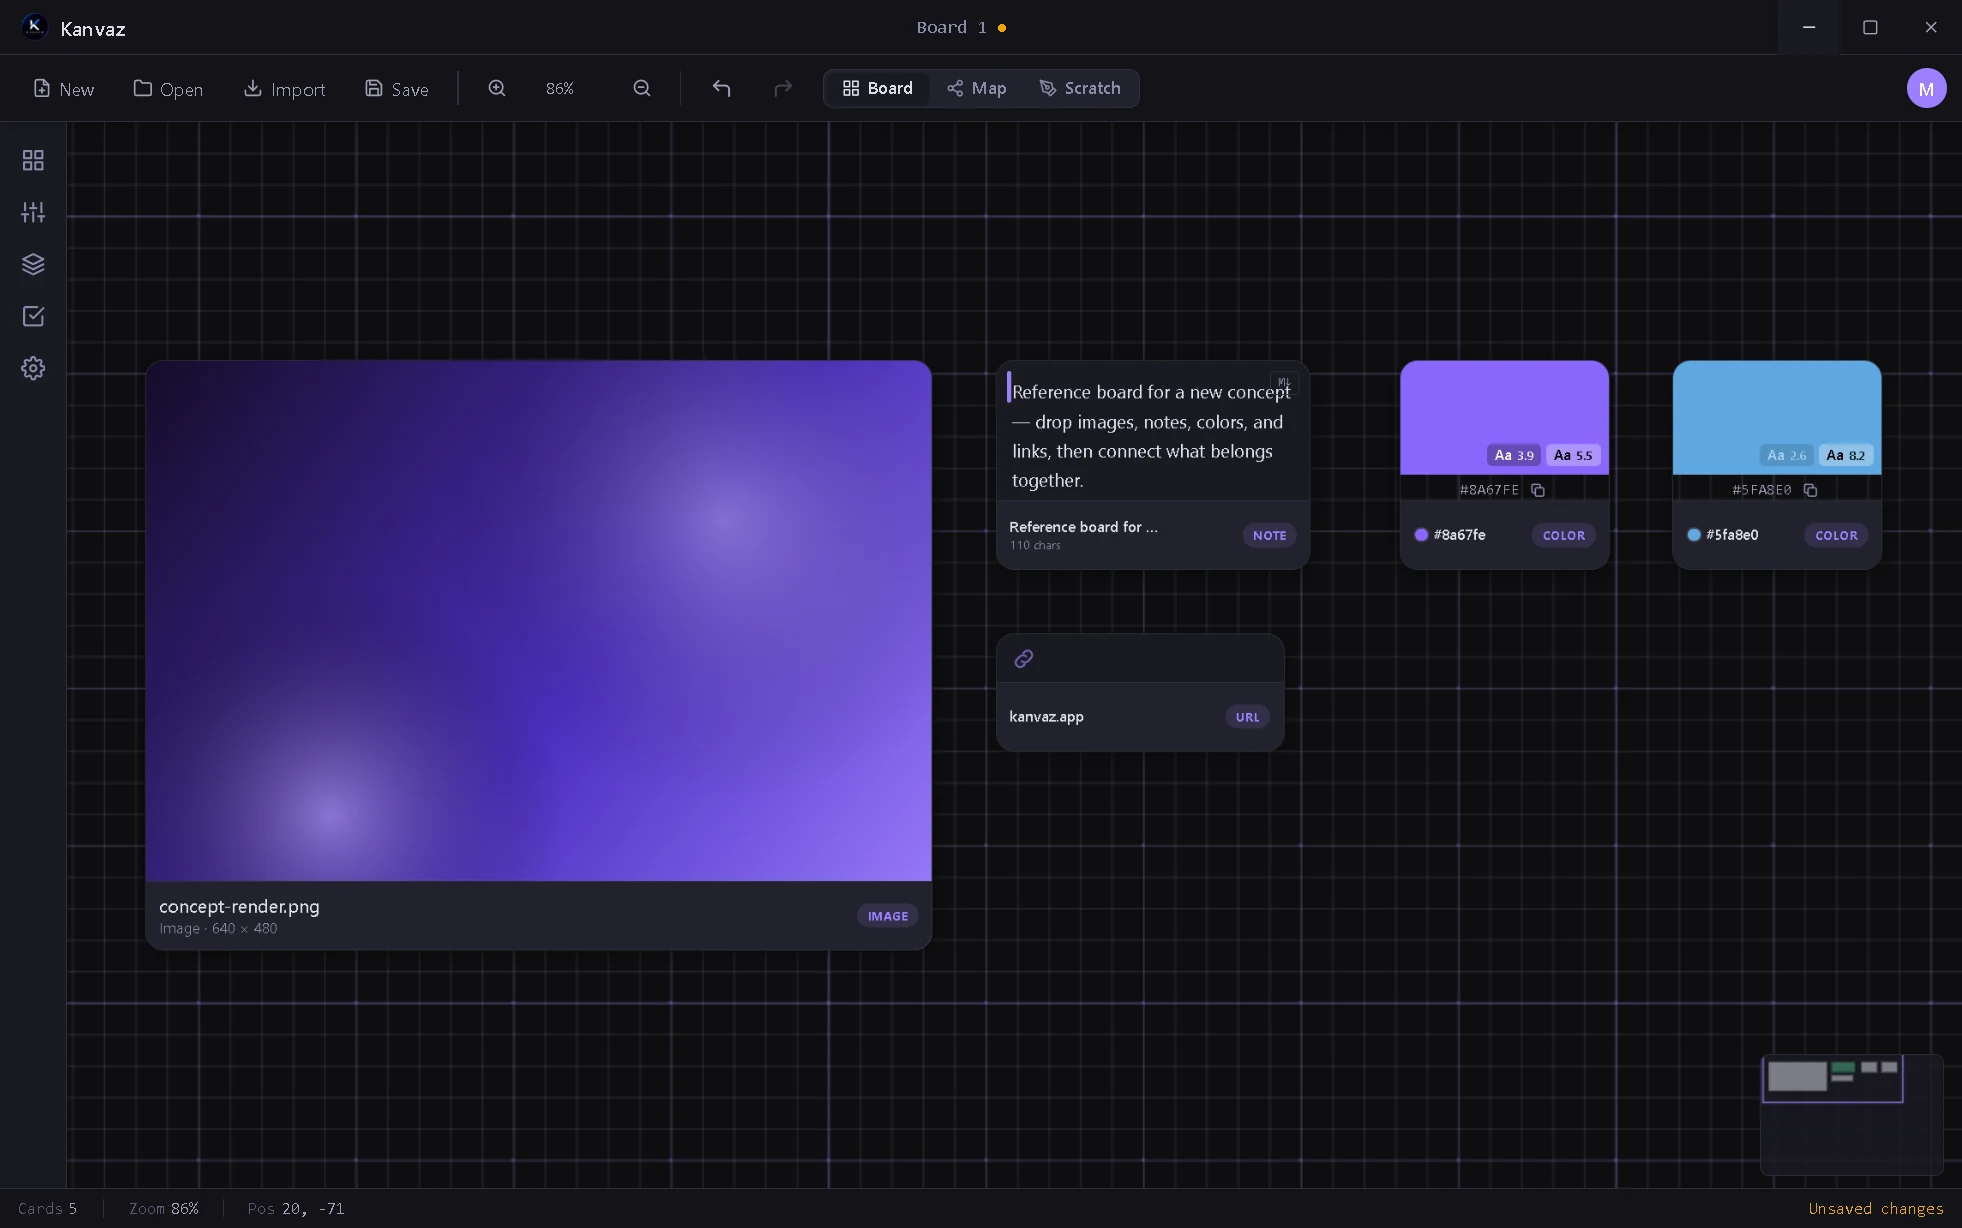Maximize the Kanvaz window
The height and width of the screenshot is (1228, 1962).
coord(1870,27)
